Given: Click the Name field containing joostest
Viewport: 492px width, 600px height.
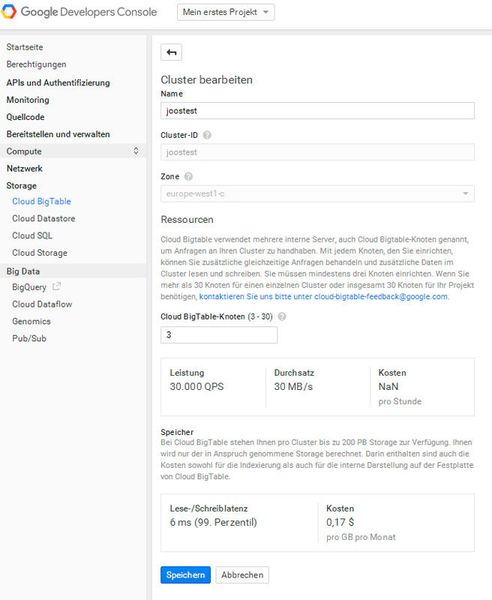Looking at the screenshot, I should [x=318, y=111].
